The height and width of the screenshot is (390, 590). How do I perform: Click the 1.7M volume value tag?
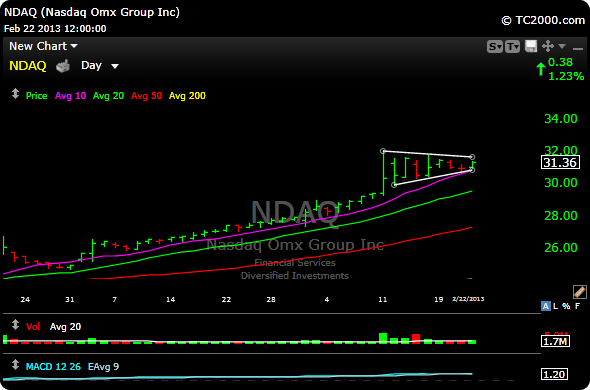pos(555,341)
